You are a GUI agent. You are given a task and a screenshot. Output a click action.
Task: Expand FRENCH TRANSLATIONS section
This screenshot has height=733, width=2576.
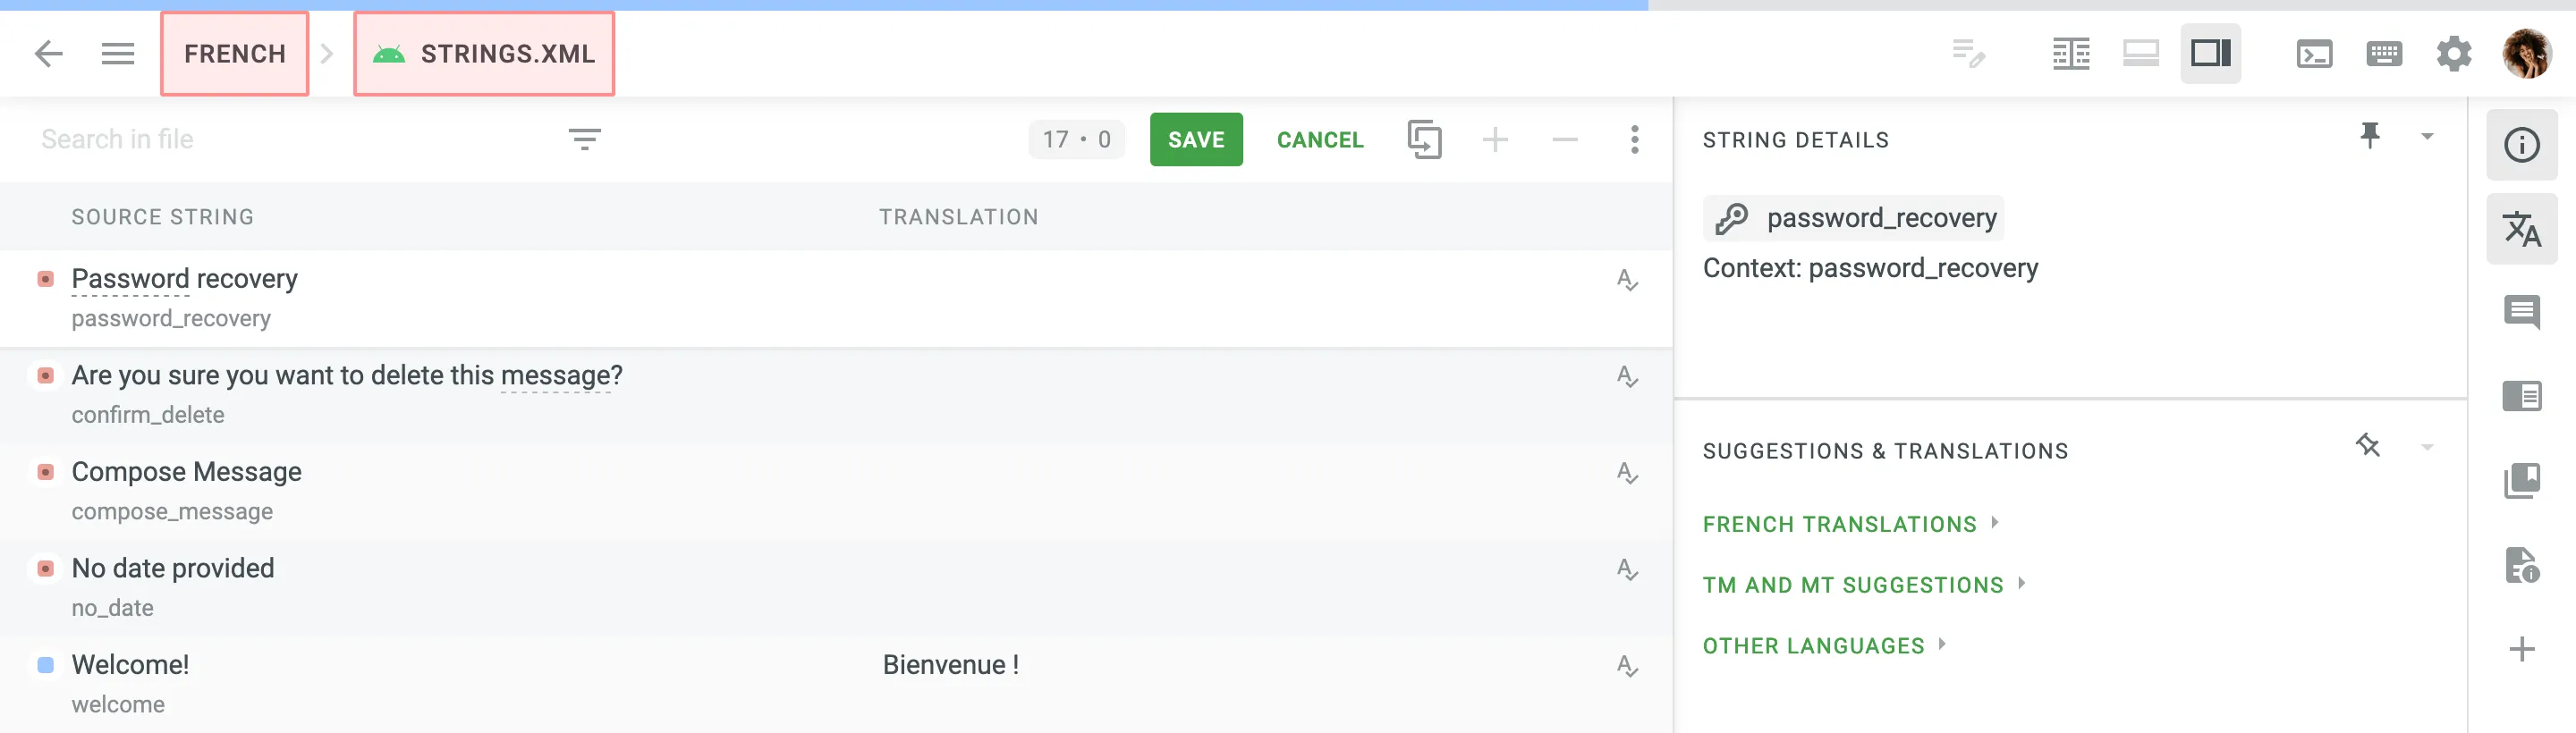pos(1850,524)
